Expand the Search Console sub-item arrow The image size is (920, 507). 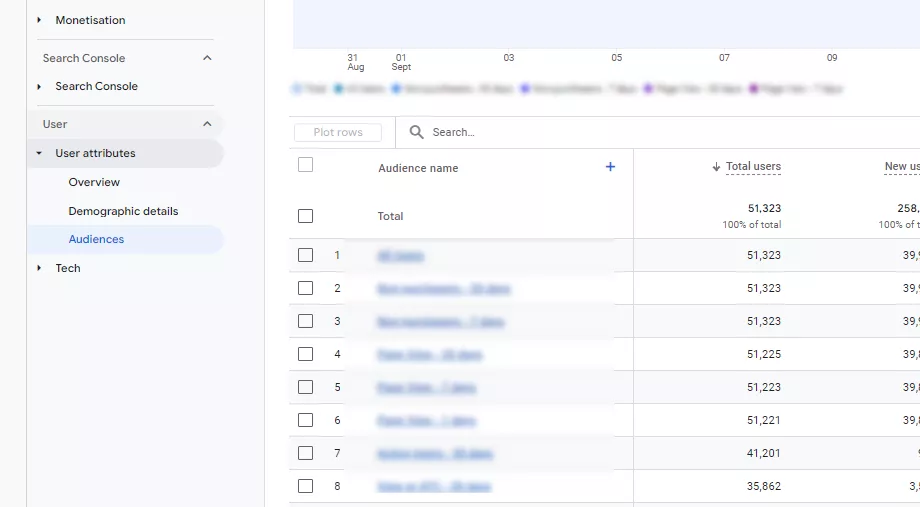tap(39, 86)
